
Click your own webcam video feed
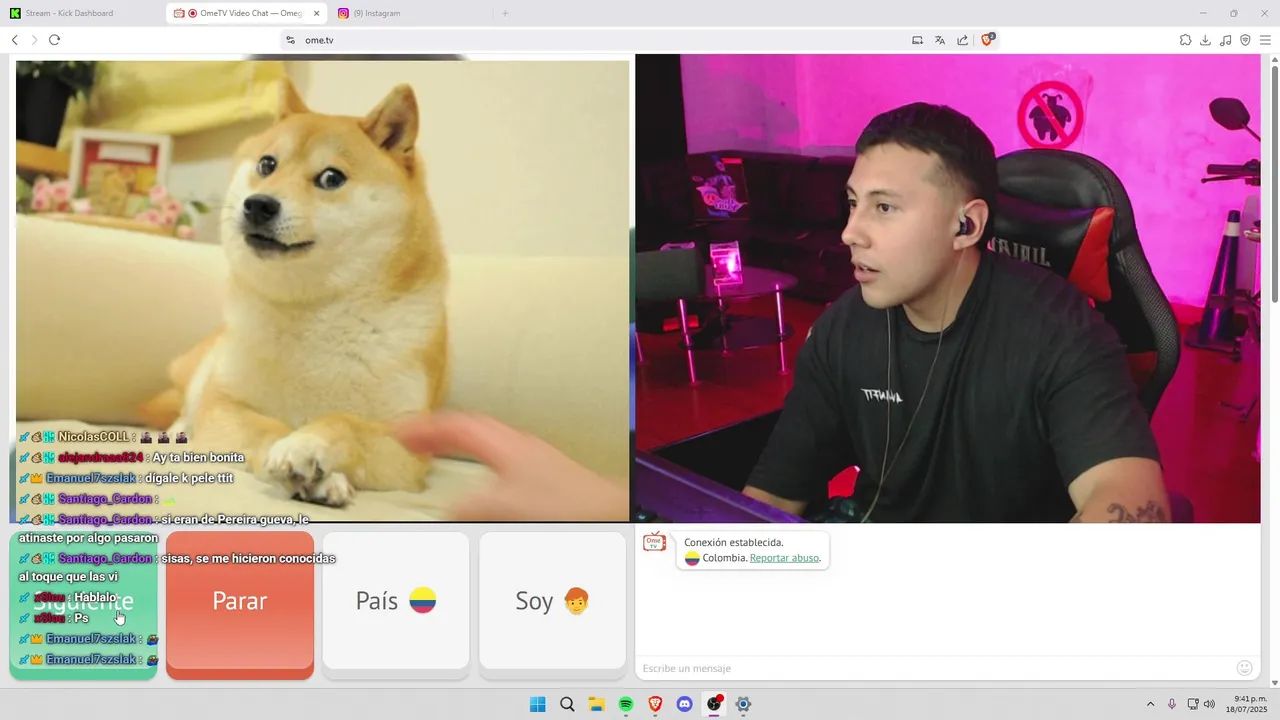(948, 288)
